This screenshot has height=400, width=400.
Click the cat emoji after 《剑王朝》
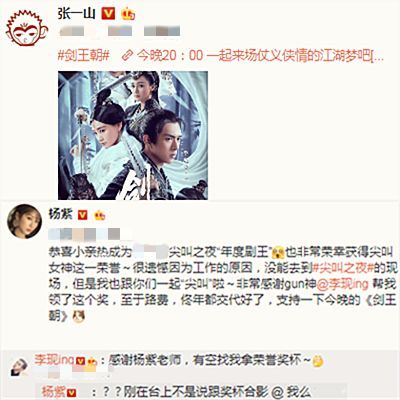pos(79,316)
